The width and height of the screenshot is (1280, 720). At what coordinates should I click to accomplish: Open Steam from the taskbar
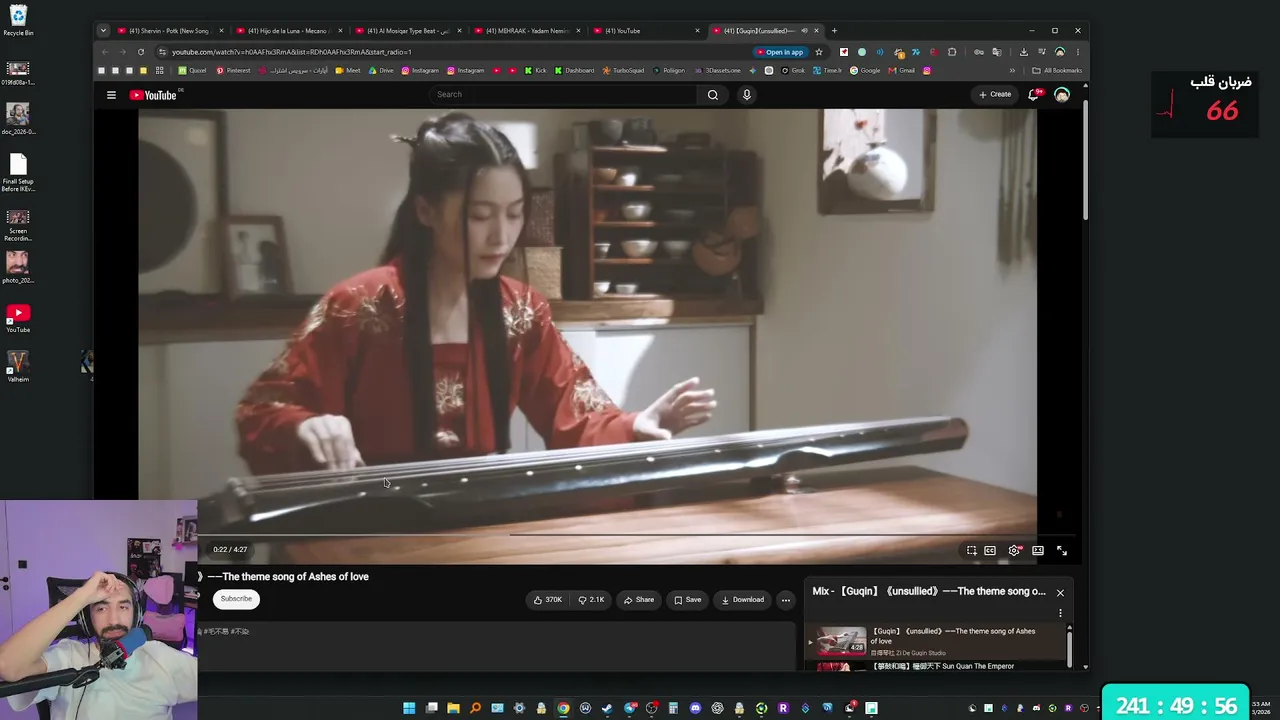[607, 708]
